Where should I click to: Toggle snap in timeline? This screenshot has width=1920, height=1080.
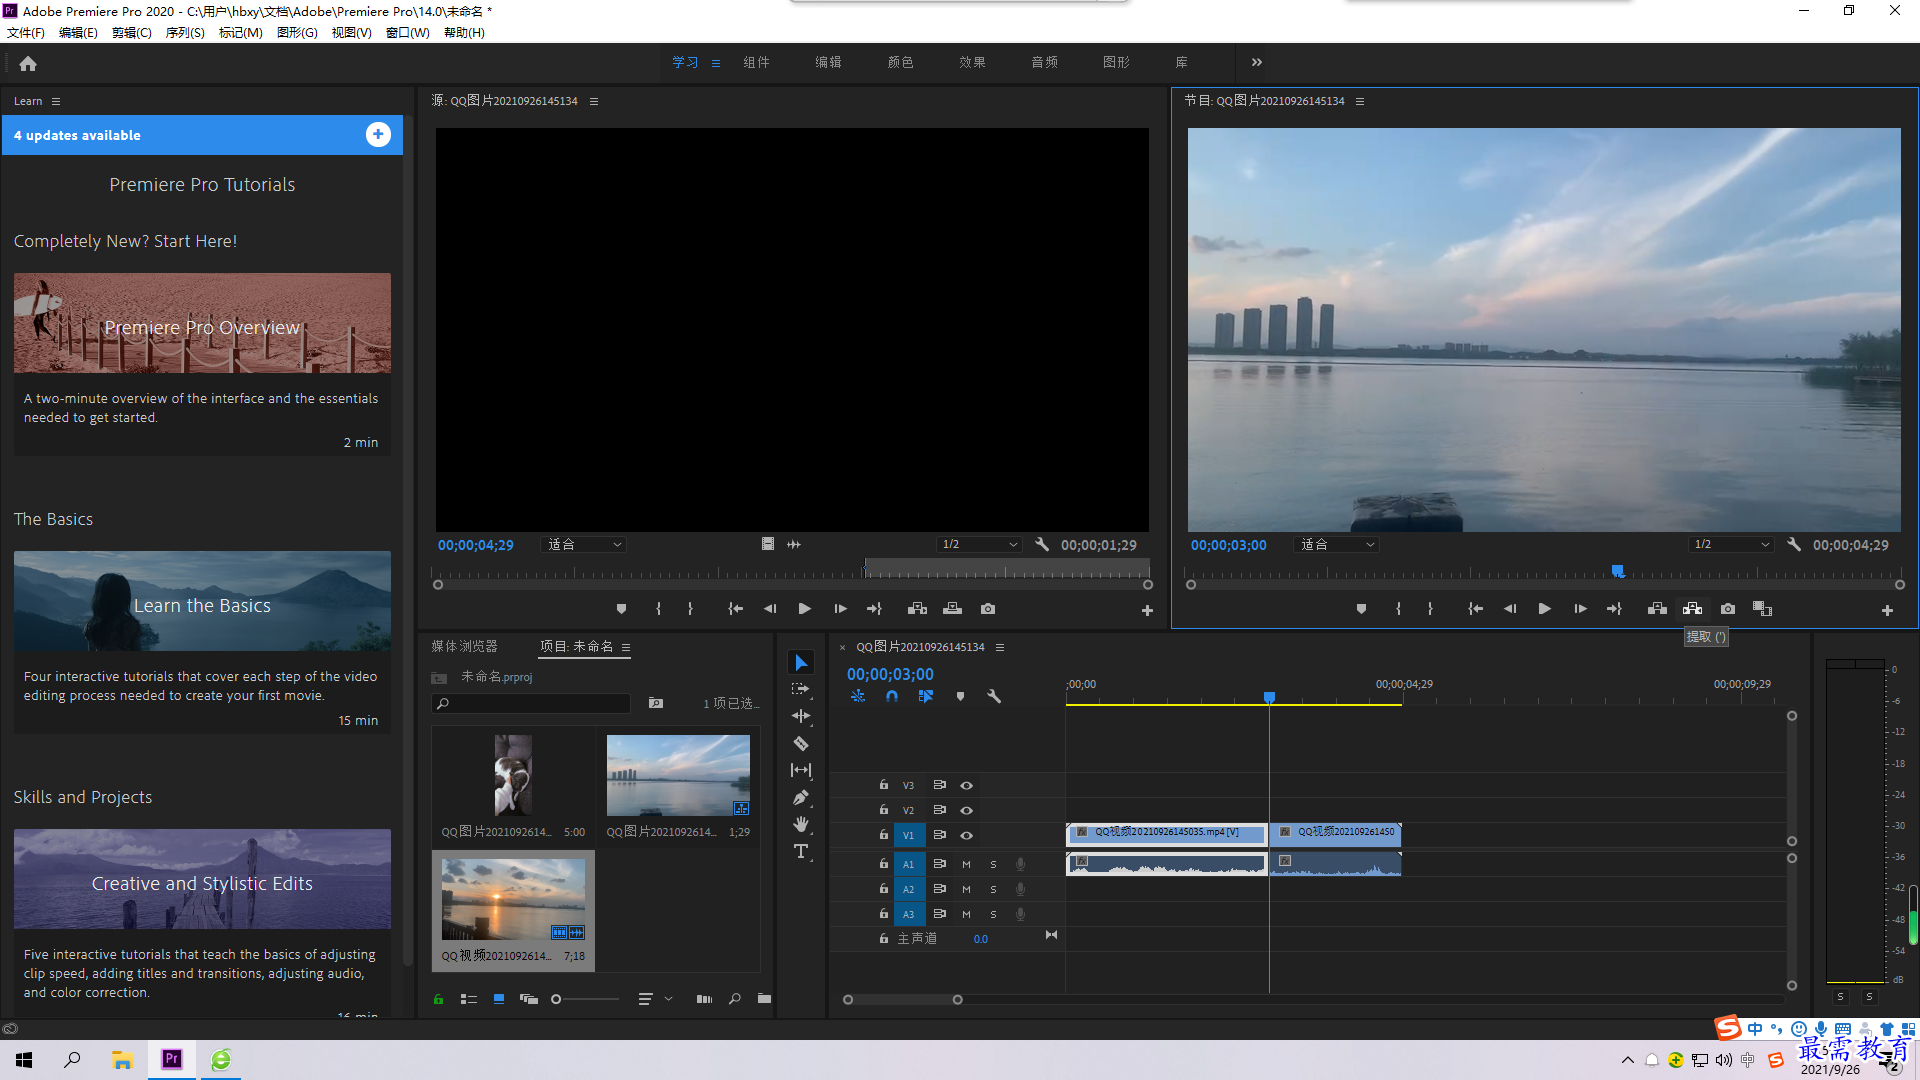892,696
